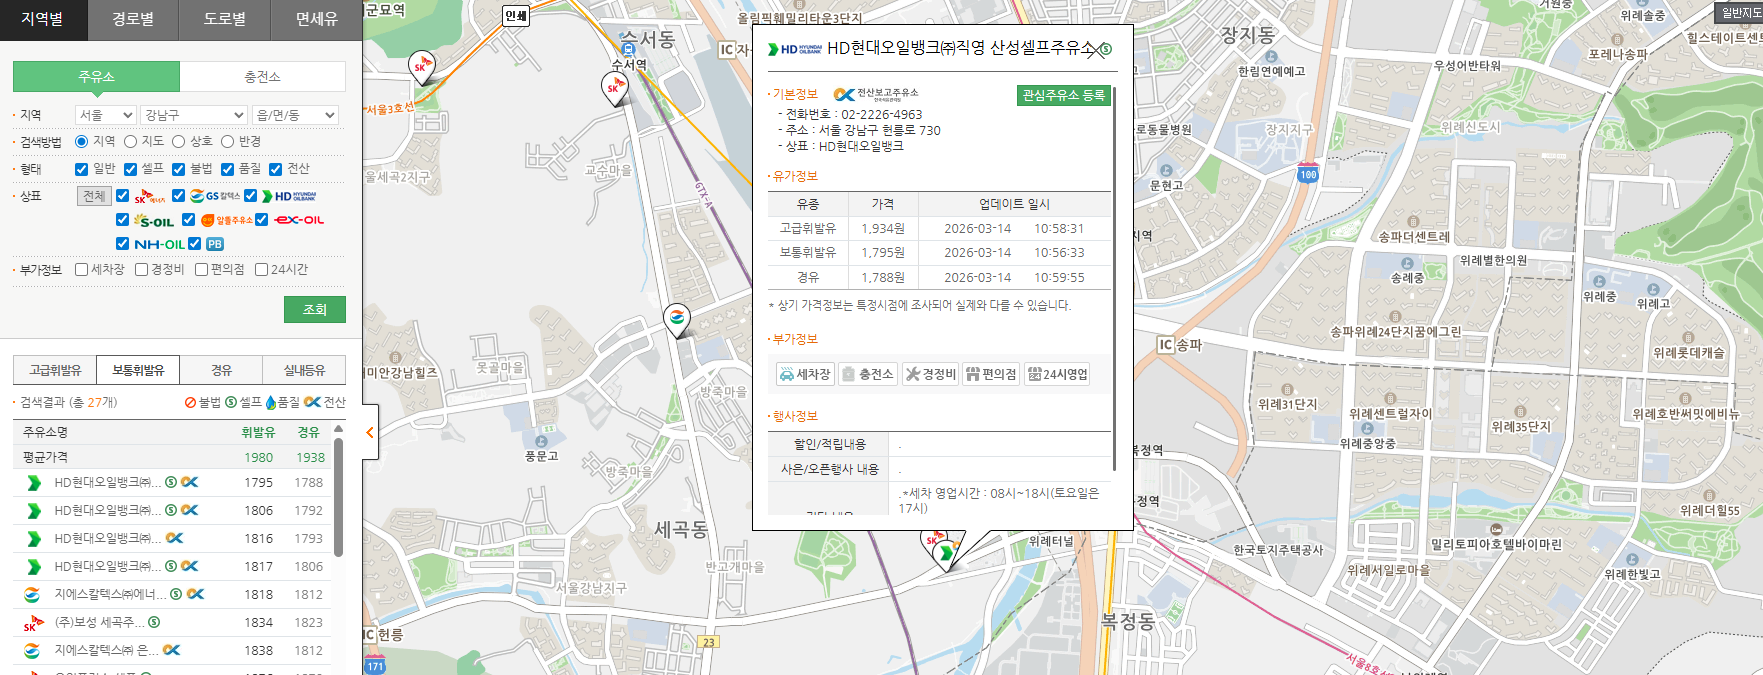The image size is (1763, 675).
Task: Click the 편의점 facility icon in popup
Action: click(991, 374)
